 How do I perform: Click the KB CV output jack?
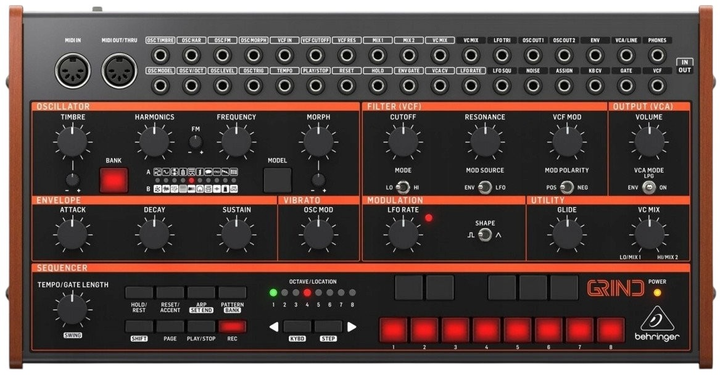(595, 86)
